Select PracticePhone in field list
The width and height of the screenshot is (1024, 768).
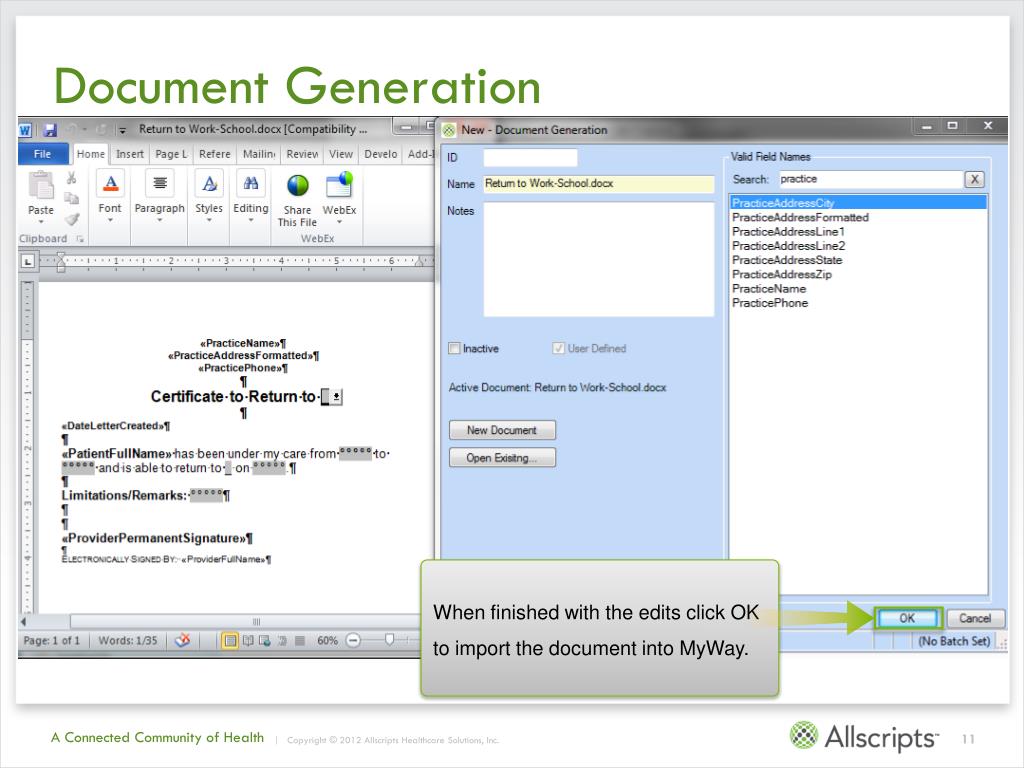(858, 303)
